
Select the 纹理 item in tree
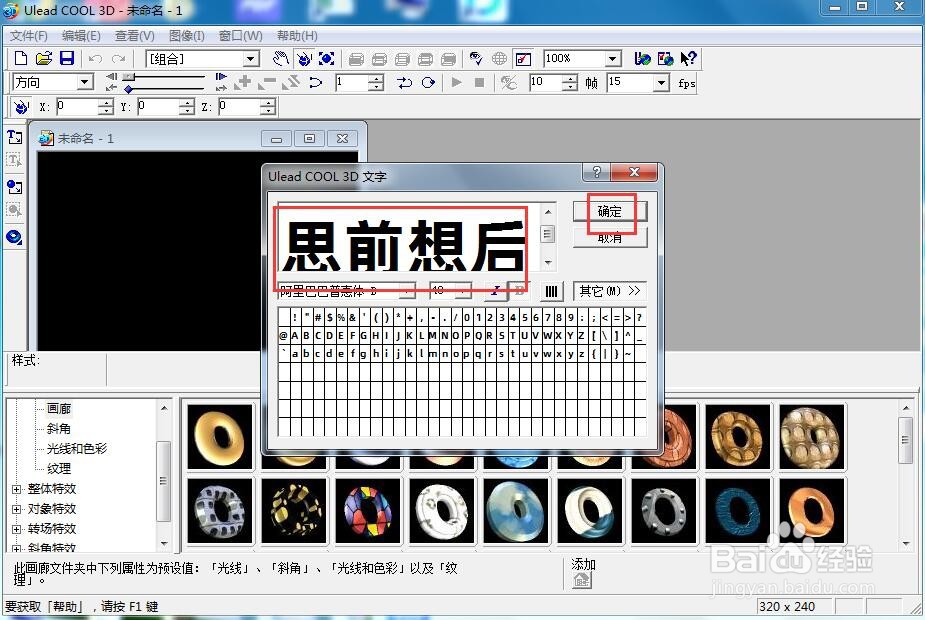(58, 468)
